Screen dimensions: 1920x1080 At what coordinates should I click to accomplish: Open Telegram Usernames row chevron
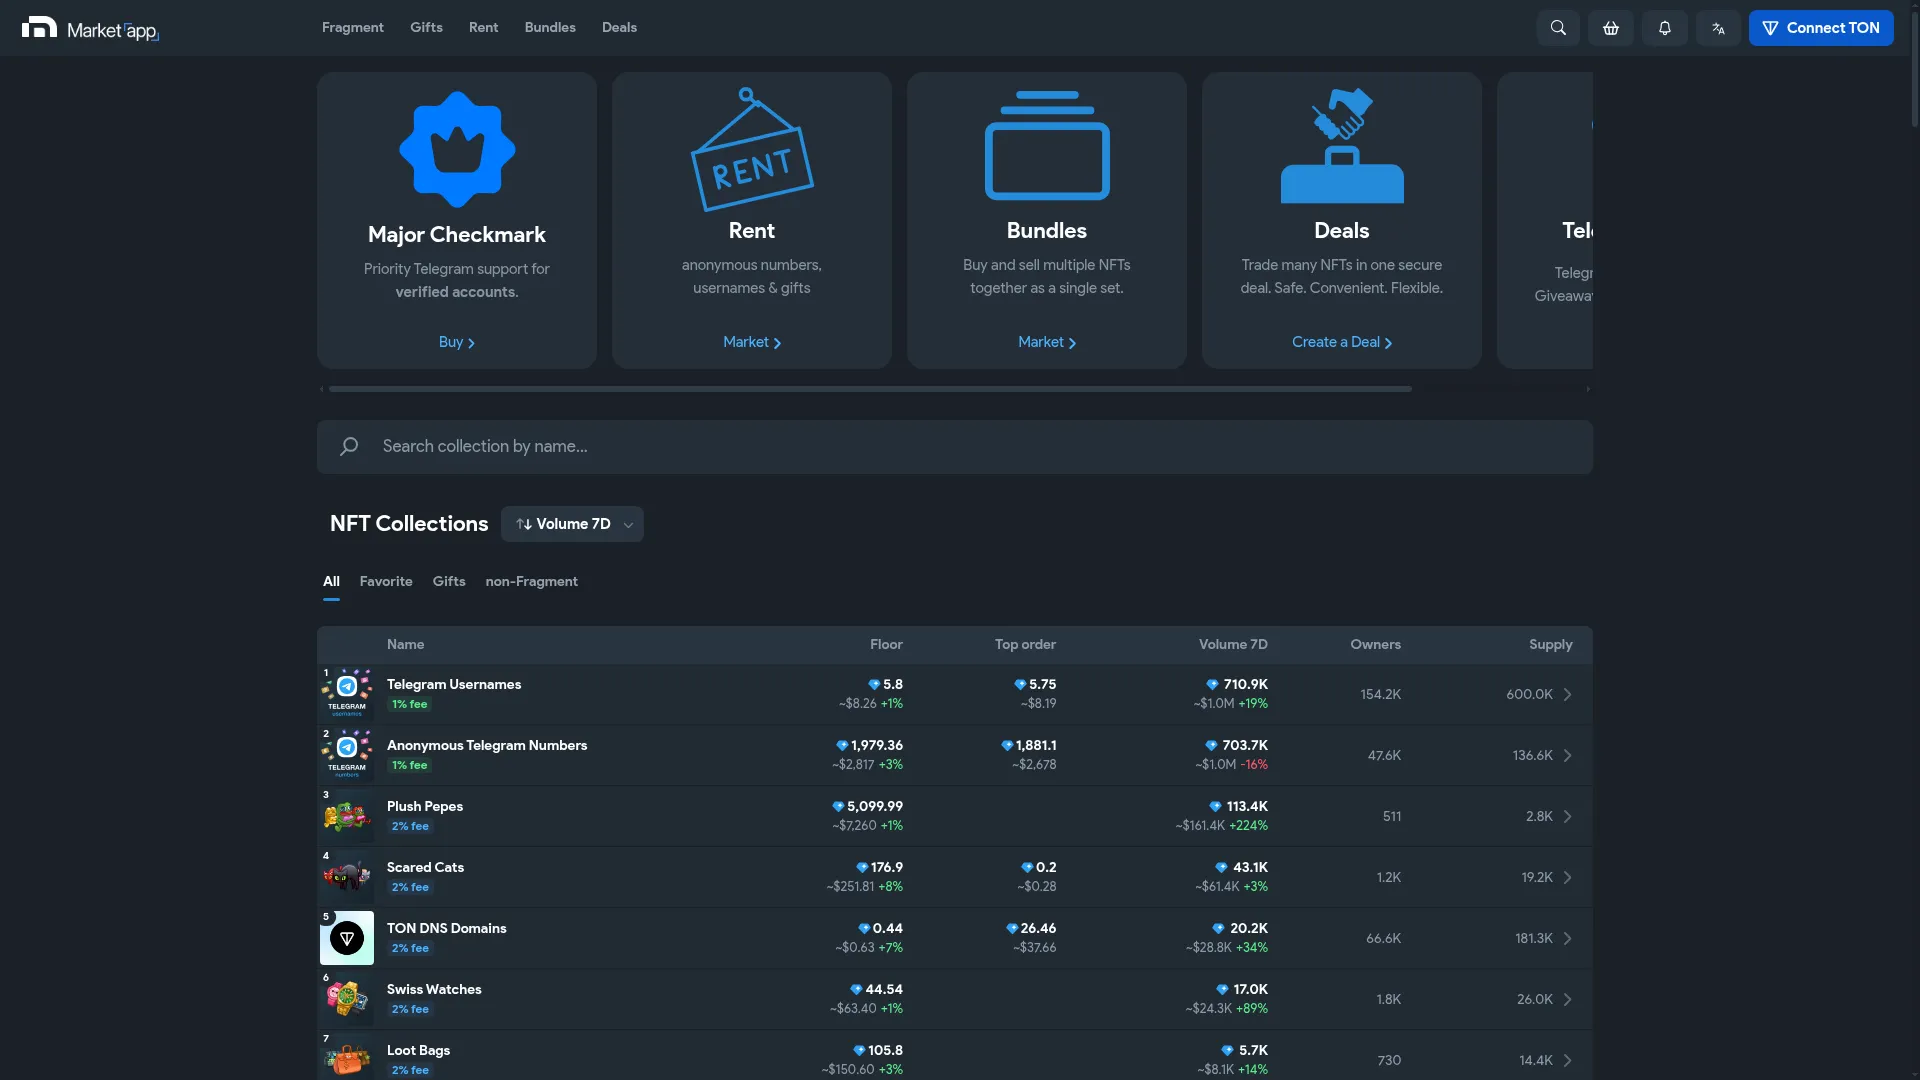[1568, 694]
